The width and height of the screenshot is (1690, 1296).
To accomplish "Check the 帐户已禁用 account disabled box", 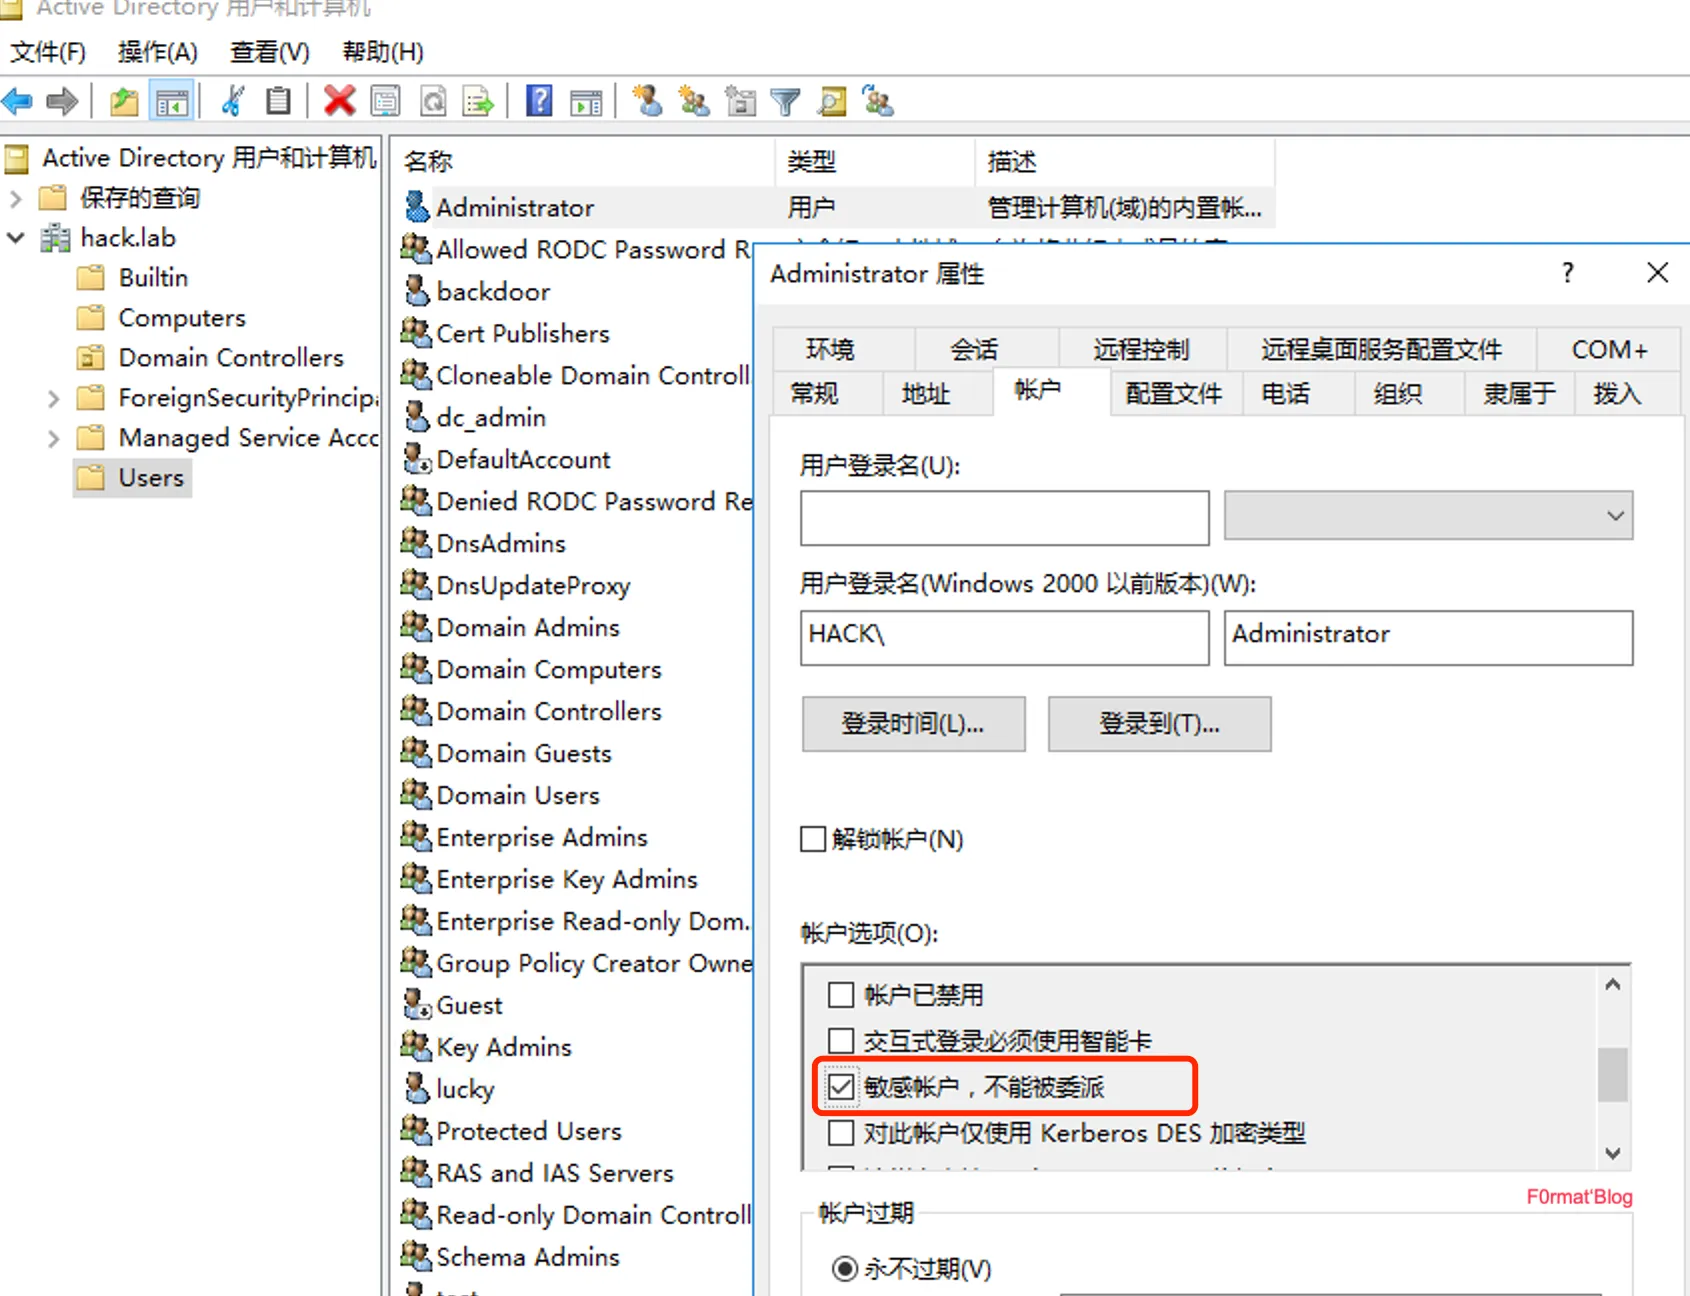I will click(x=841, y=995).
